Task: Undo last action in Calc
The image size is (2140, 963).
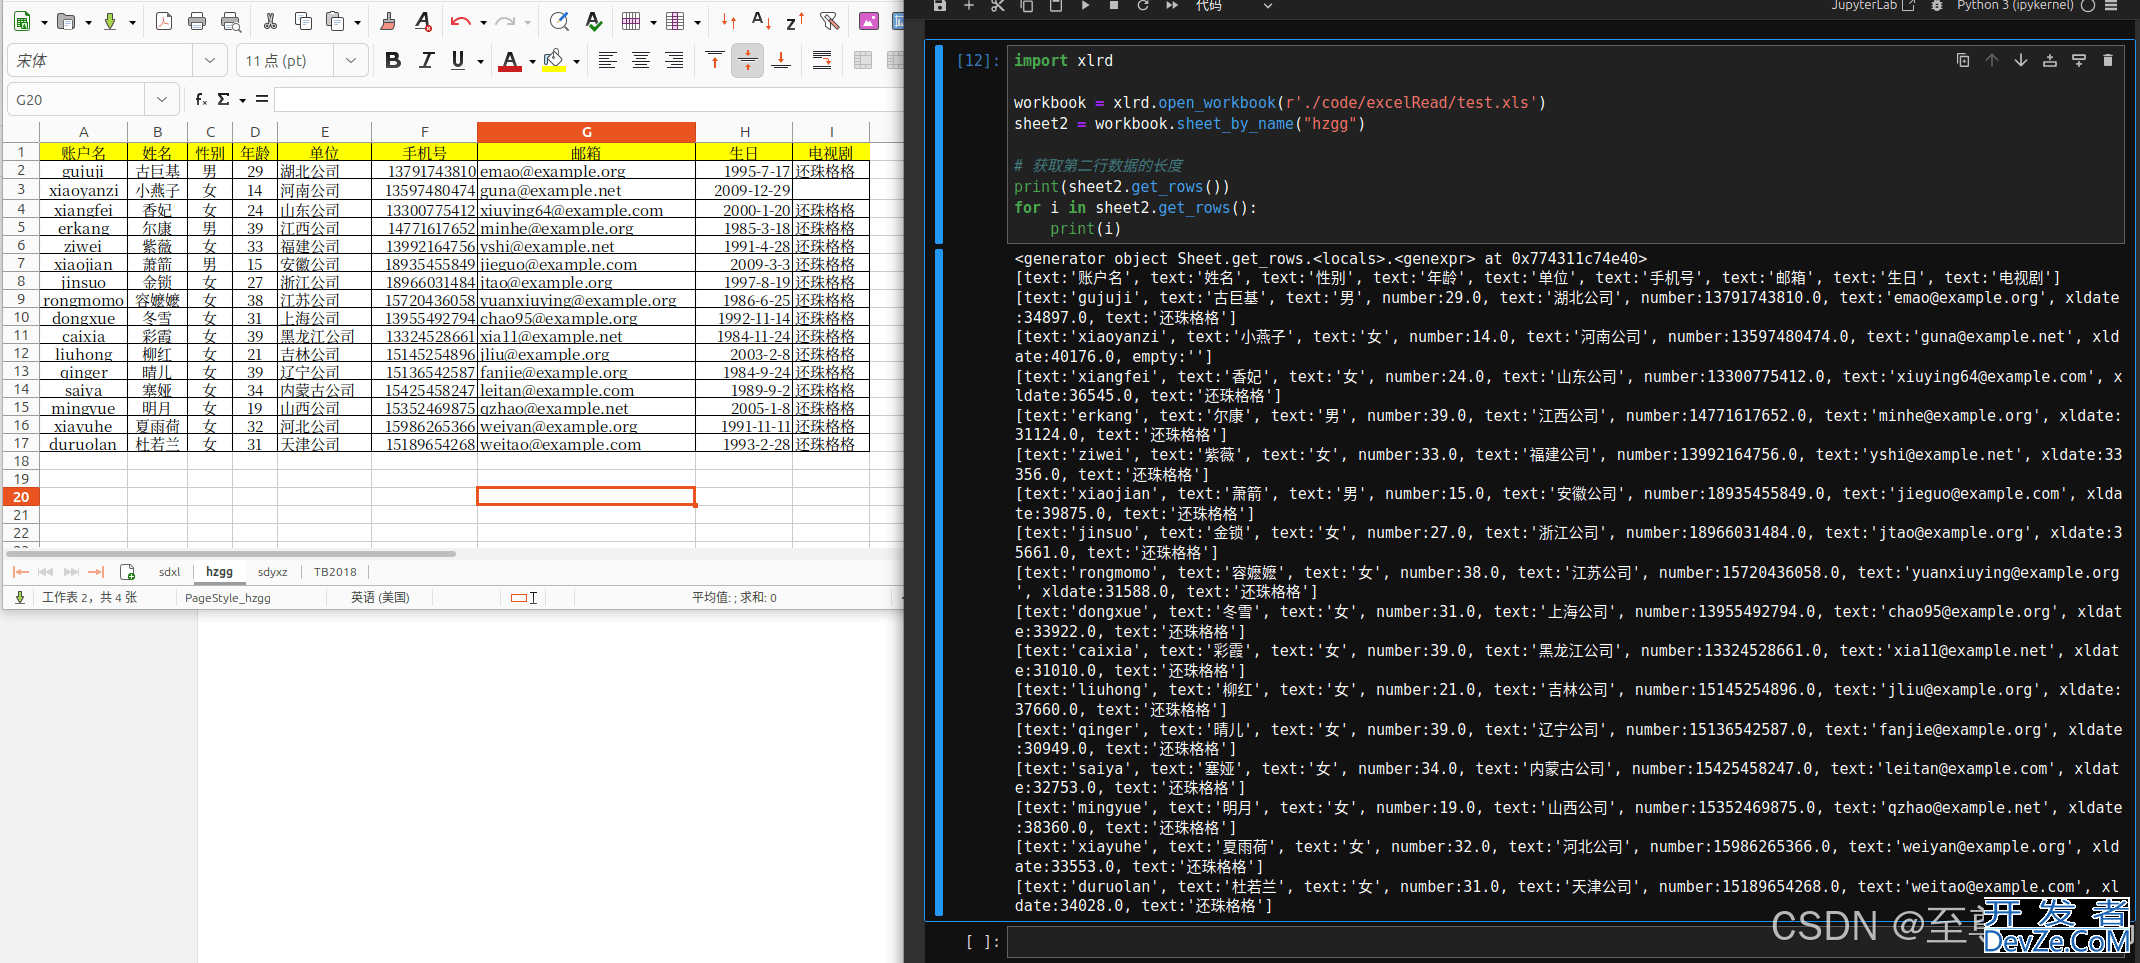Action: click(460, 21)
